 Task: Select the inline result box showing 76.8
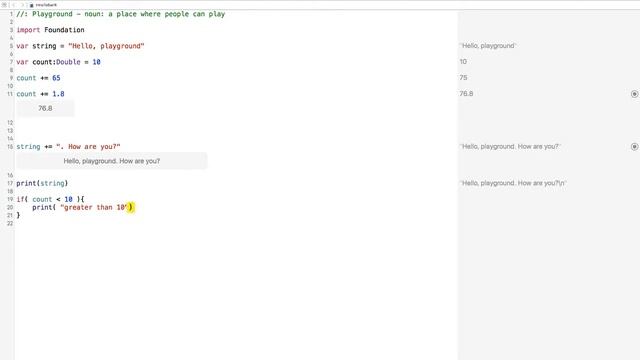click(45, 108)
